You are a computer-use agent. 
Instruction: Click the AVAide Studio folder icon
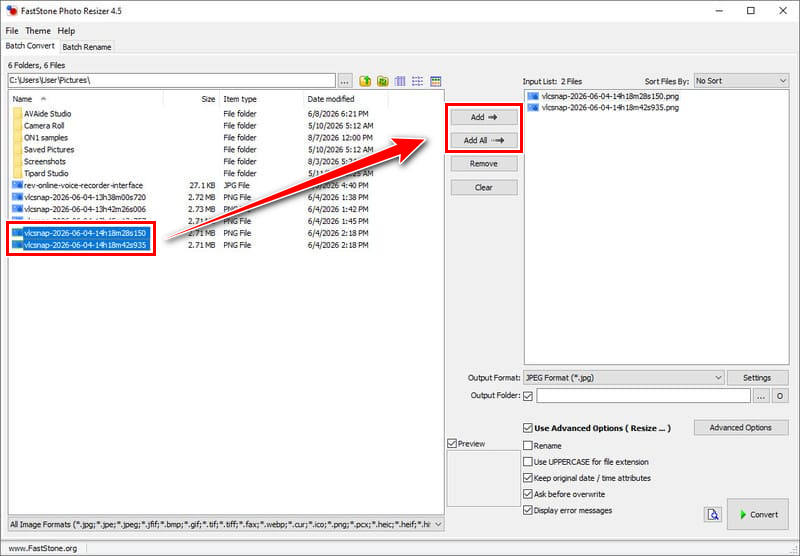(17, 113)
